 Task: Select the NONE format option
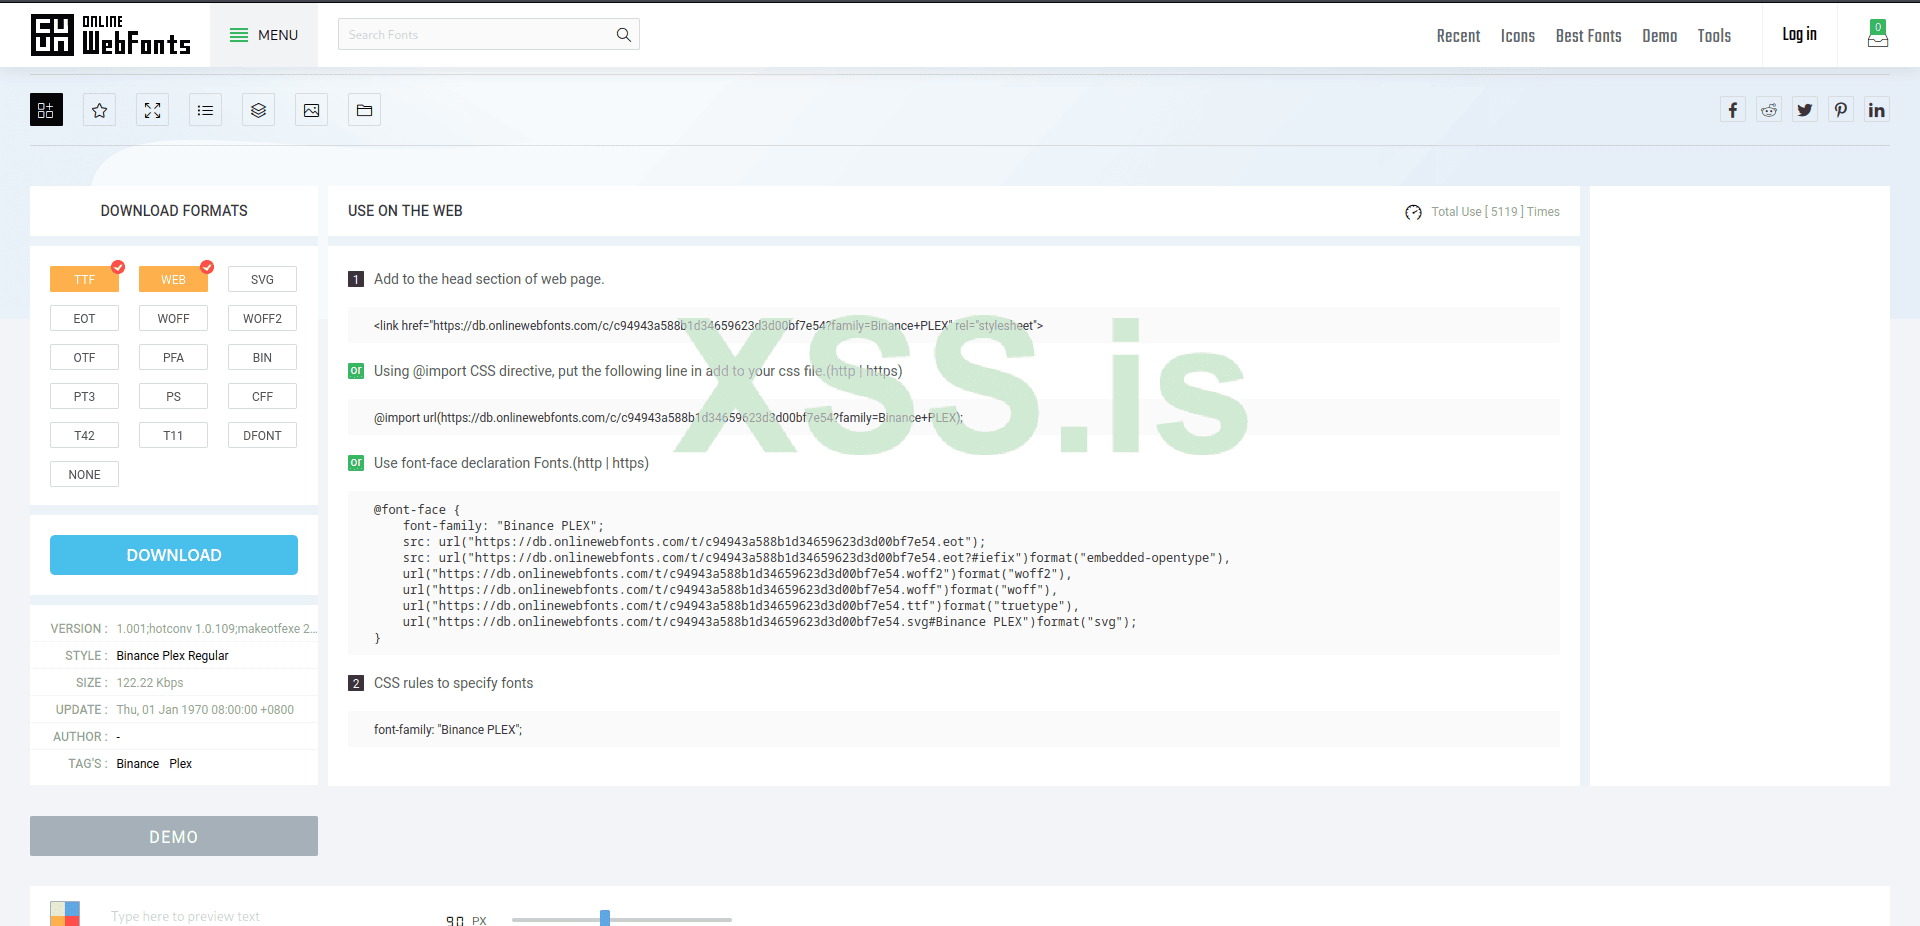(x=84, y=474)
